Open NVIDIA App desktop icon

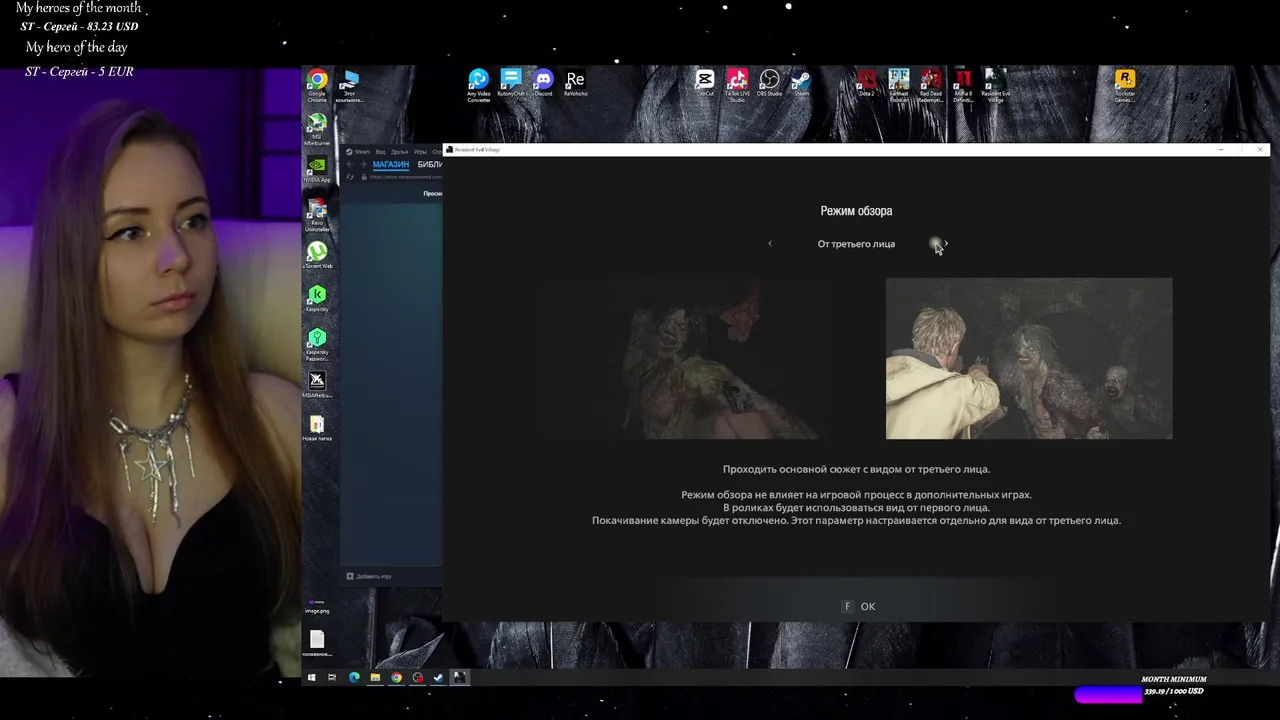click(x=317, y=170)
